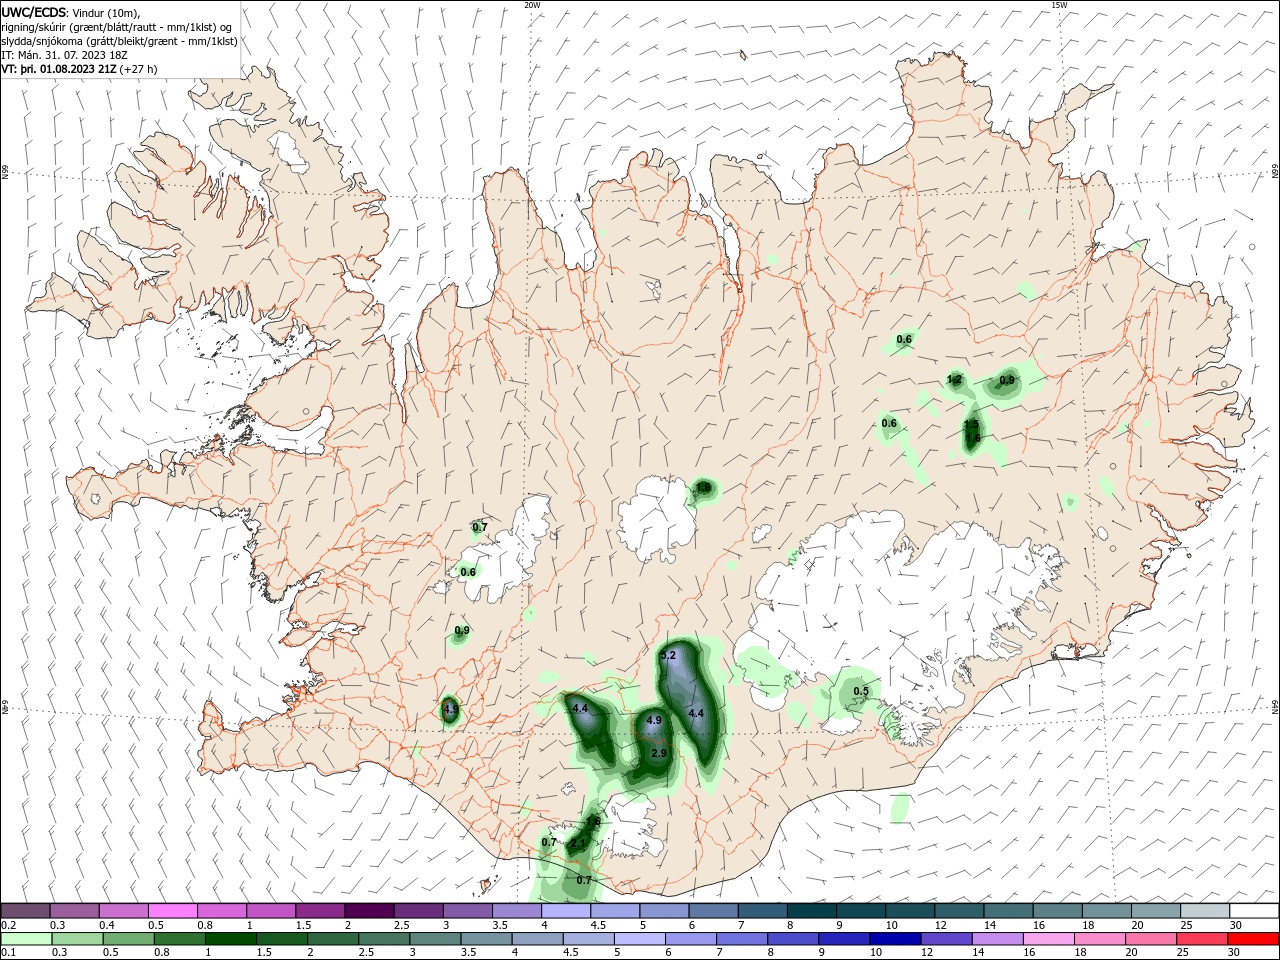Click the 2.9 precipitation value on map
This screenshot has width=1280, height=960.
[x=659, y=753]
